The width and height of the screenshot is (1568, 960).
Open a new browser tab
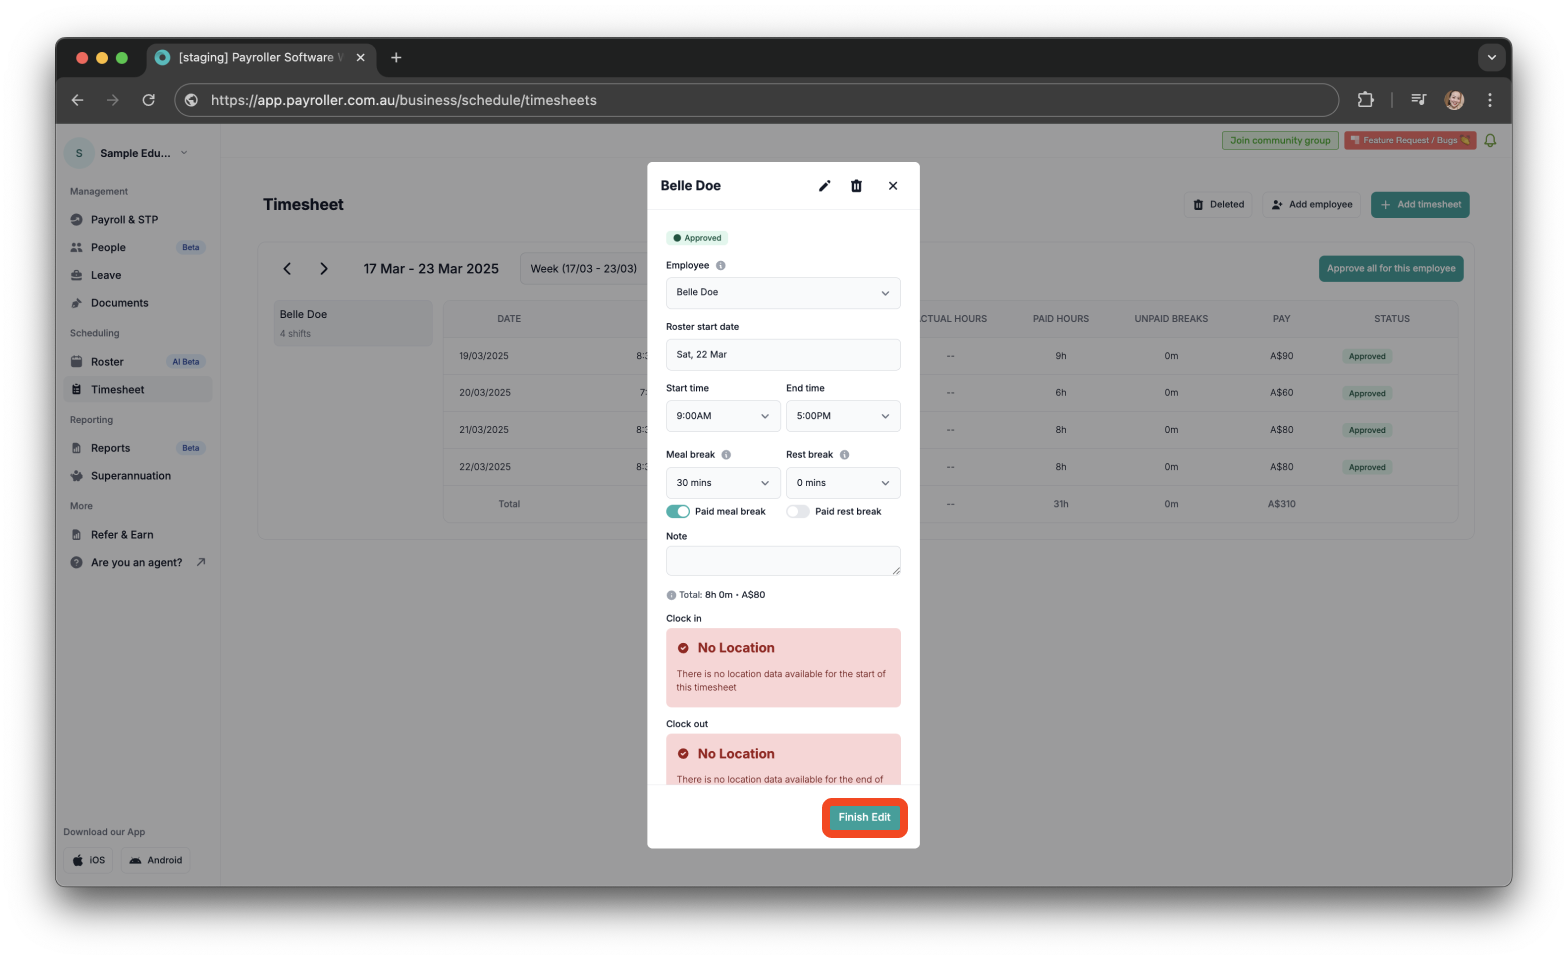tap(396, 58)
